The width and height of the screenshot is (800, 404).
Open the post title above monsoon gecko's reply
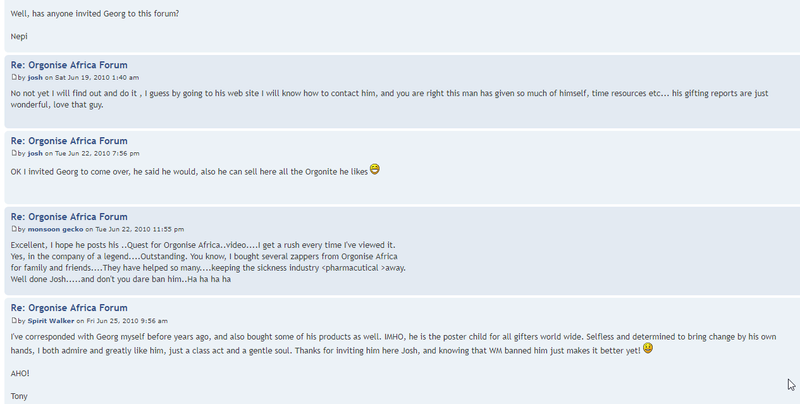pos(69,217)
